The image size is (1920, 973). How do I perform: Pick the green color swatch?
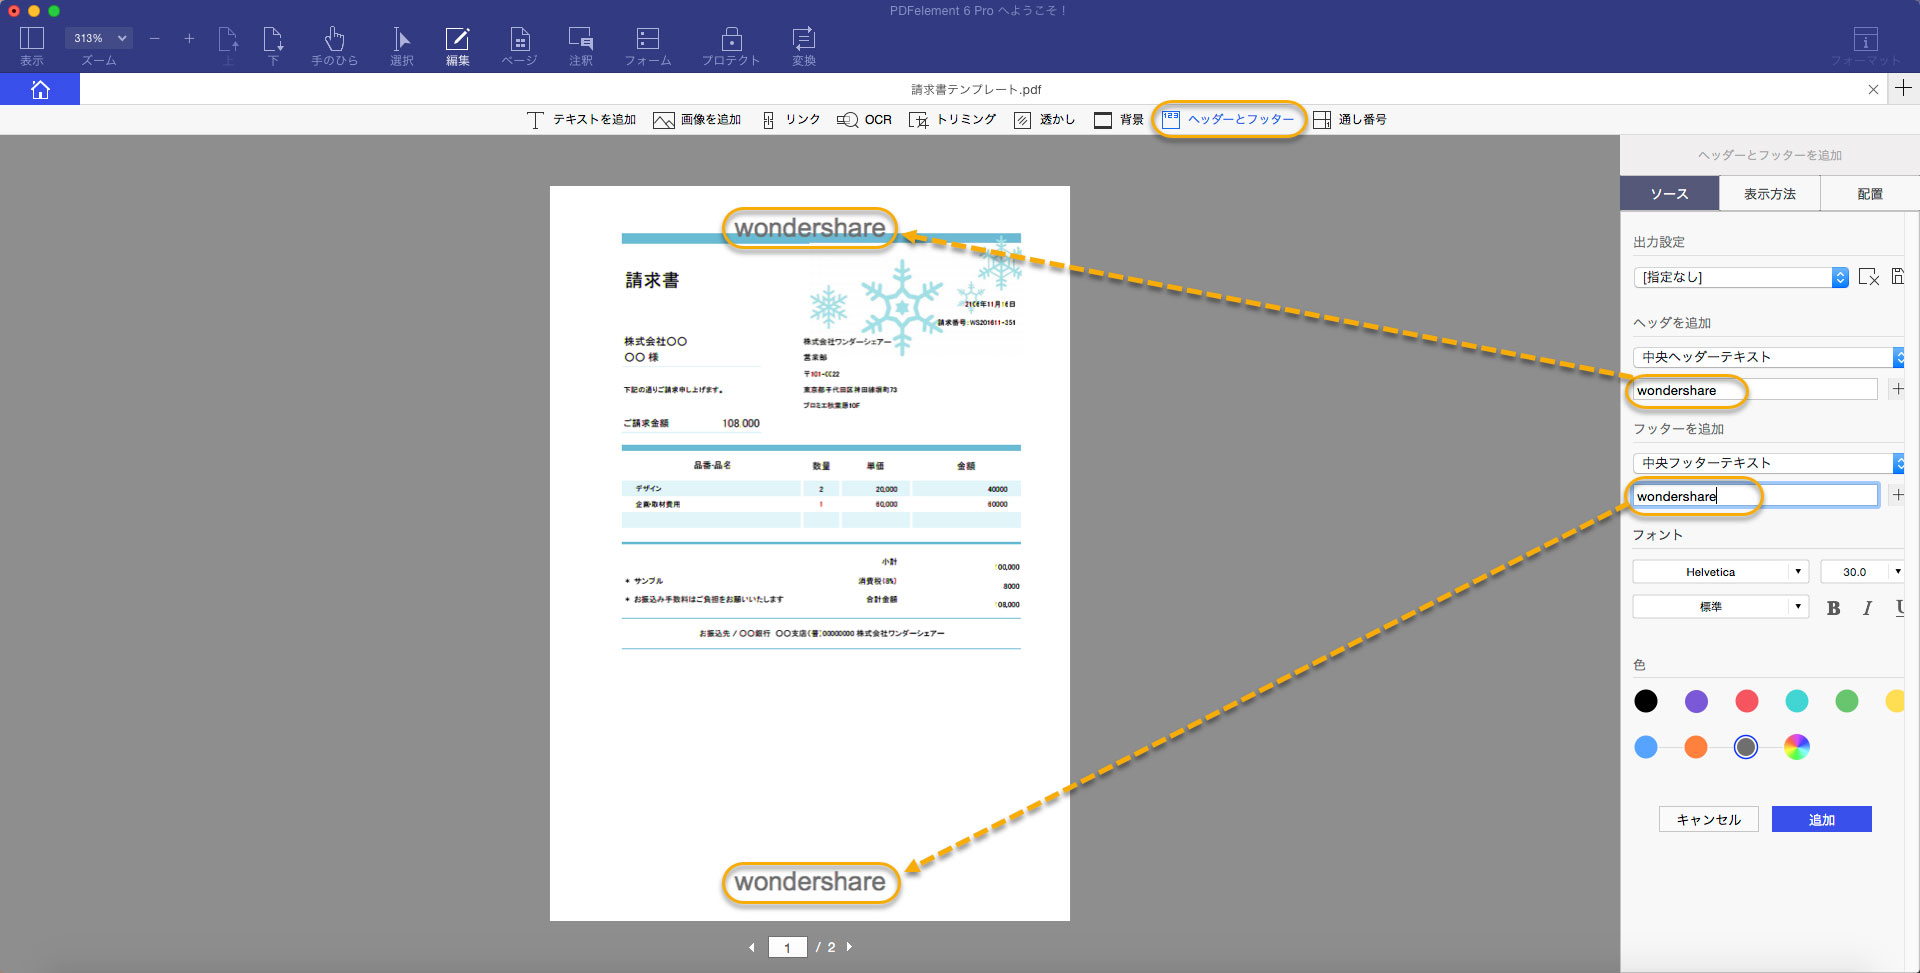coord(1847,701)
